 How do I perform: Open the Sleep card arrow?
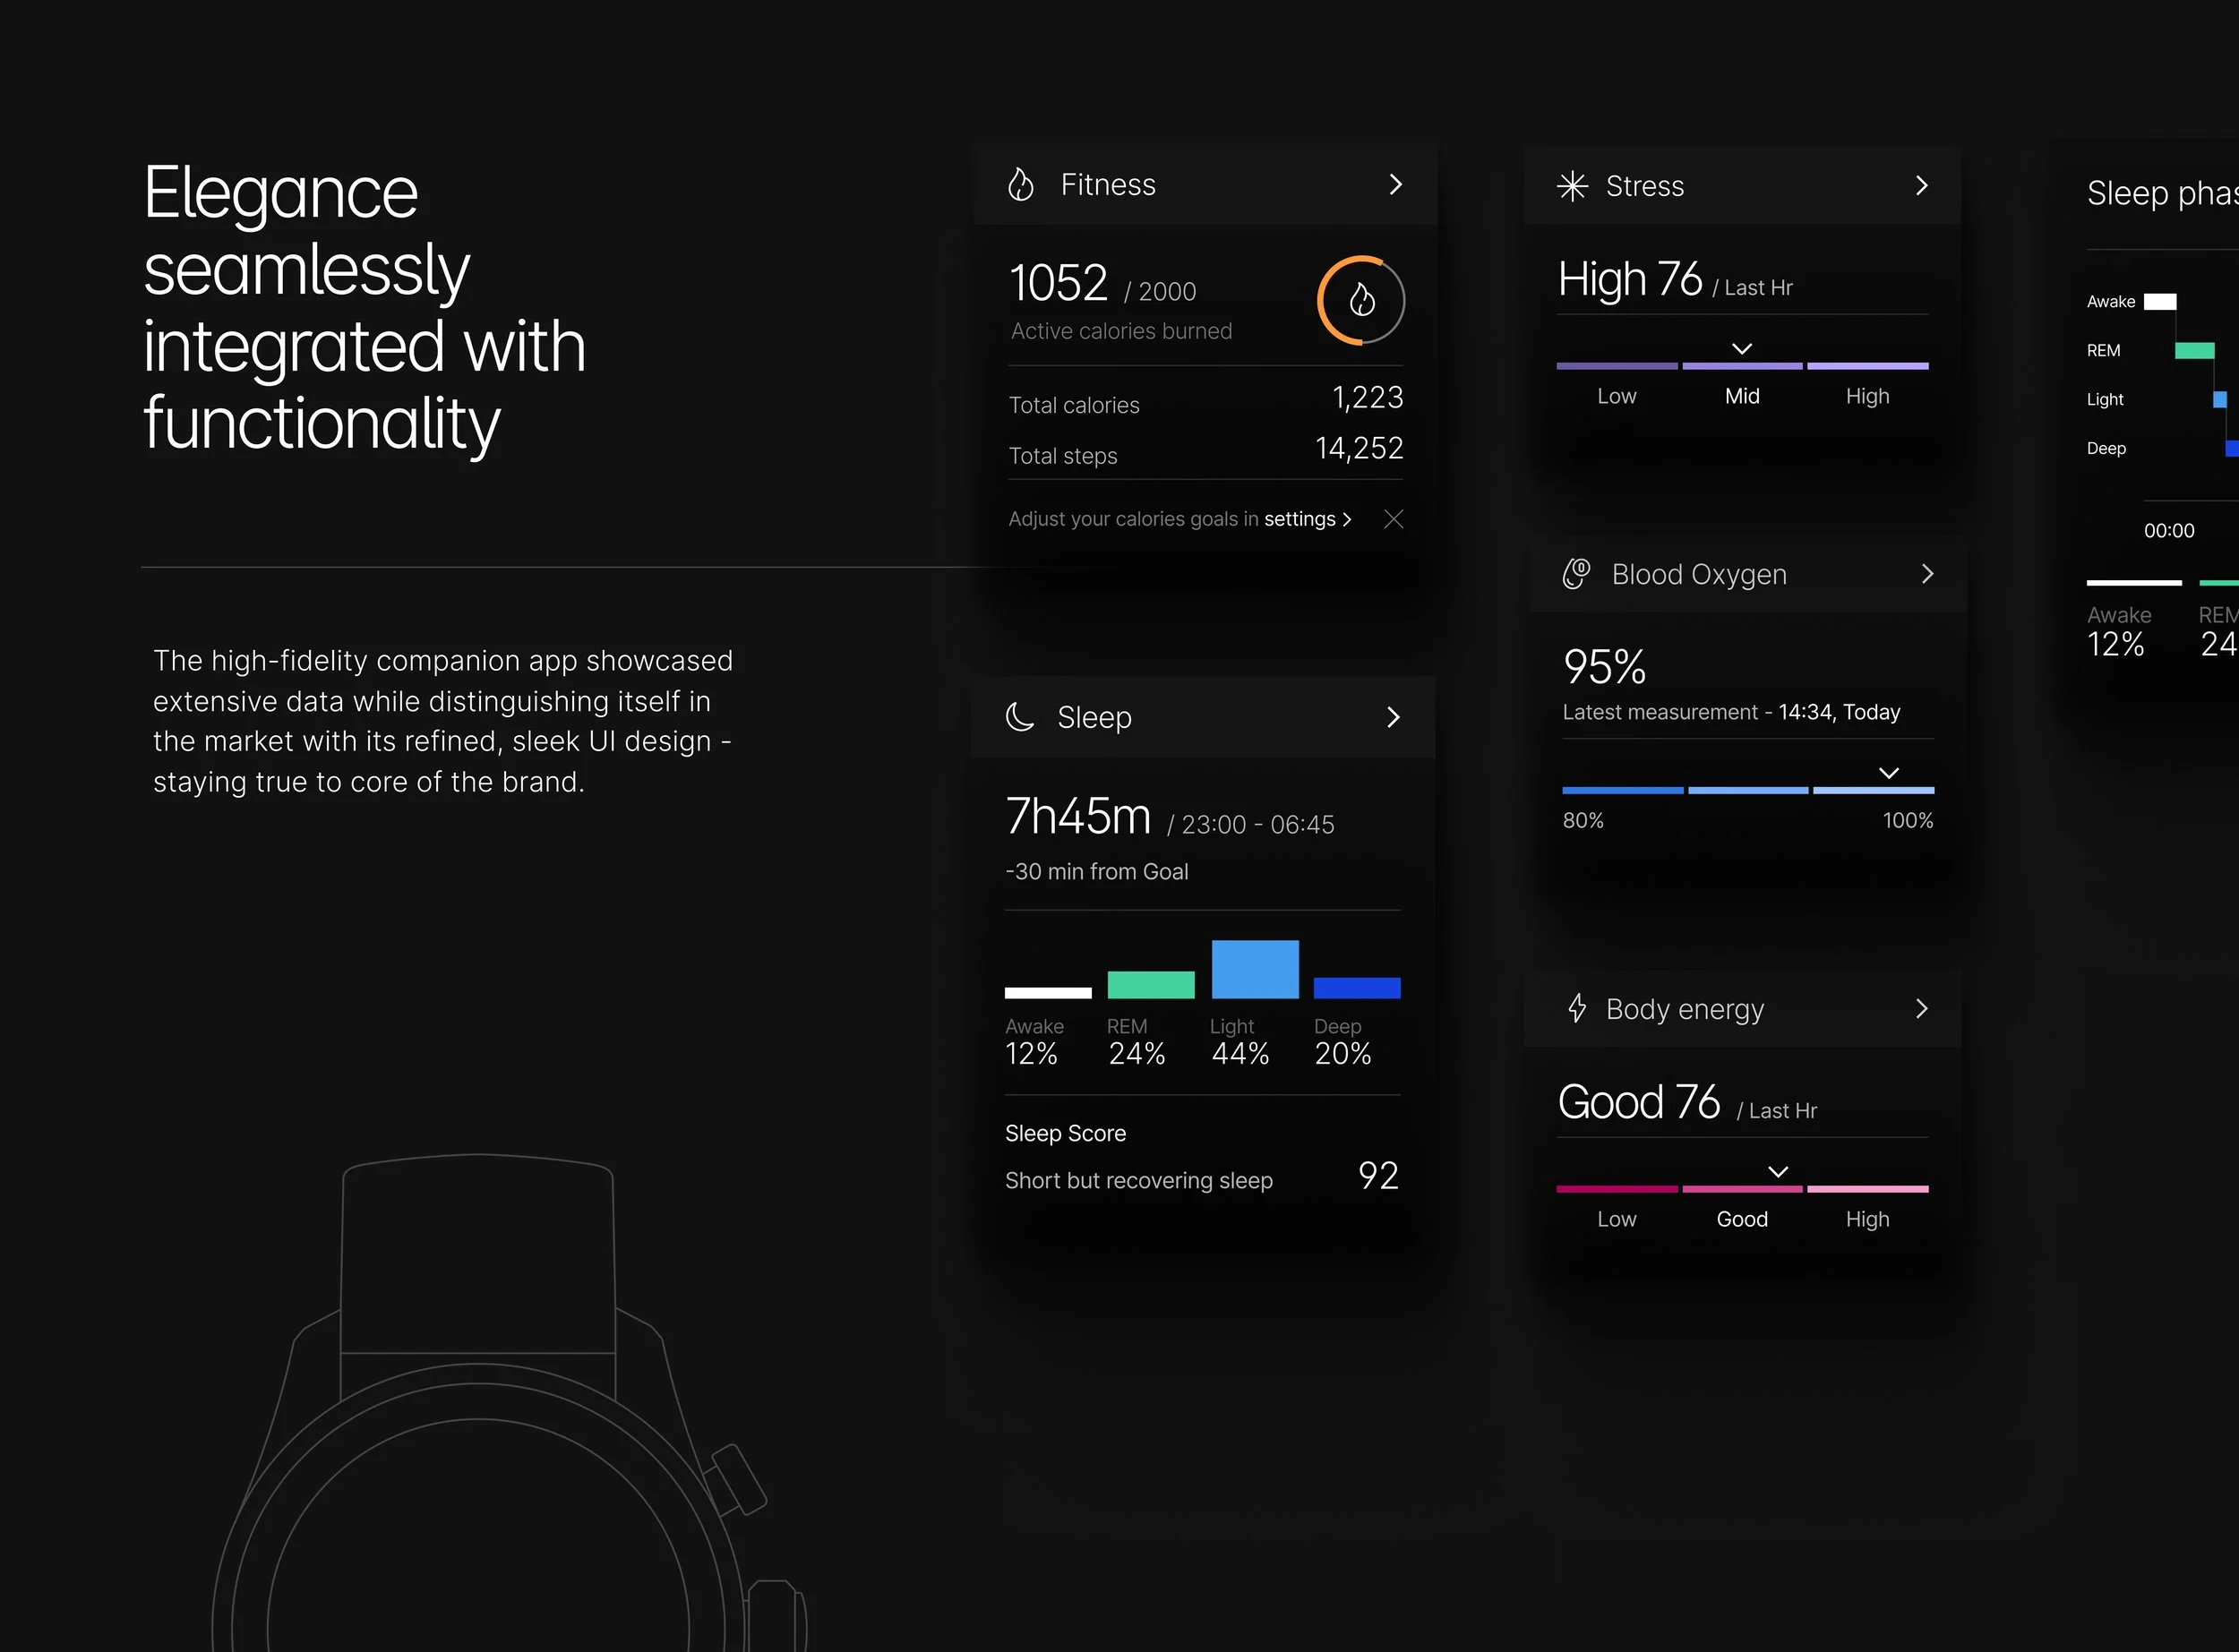pos(1393,717)
